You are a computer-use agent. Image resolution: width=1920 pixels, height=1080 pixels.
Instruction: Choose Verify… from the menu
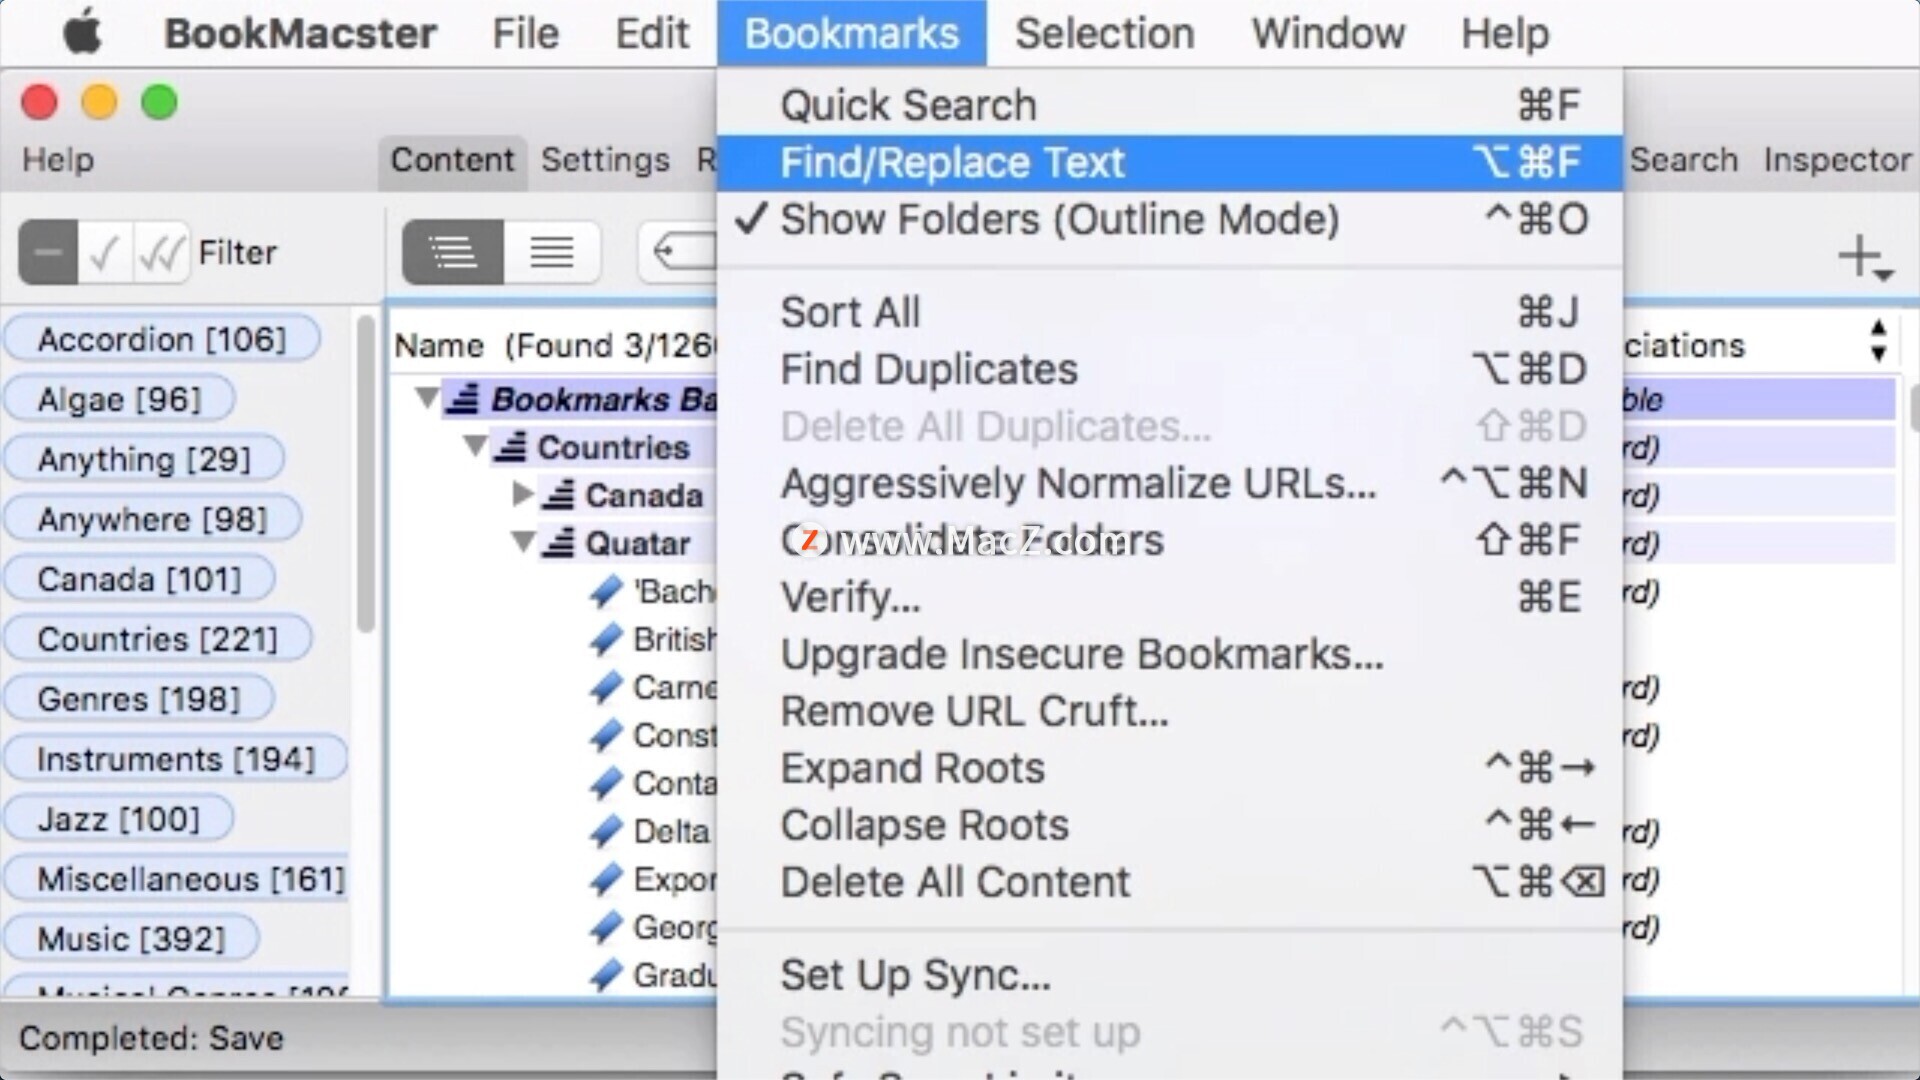point(1170,597)
